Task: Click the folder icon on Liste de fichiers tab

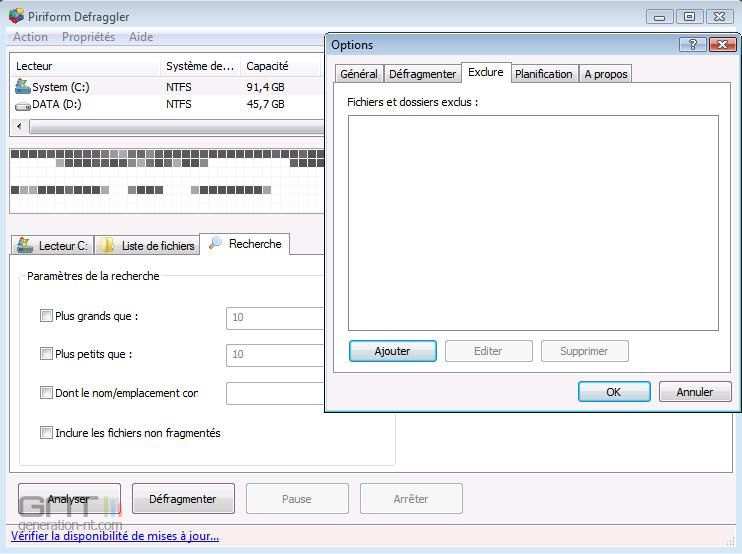Action: pos(108,245)
